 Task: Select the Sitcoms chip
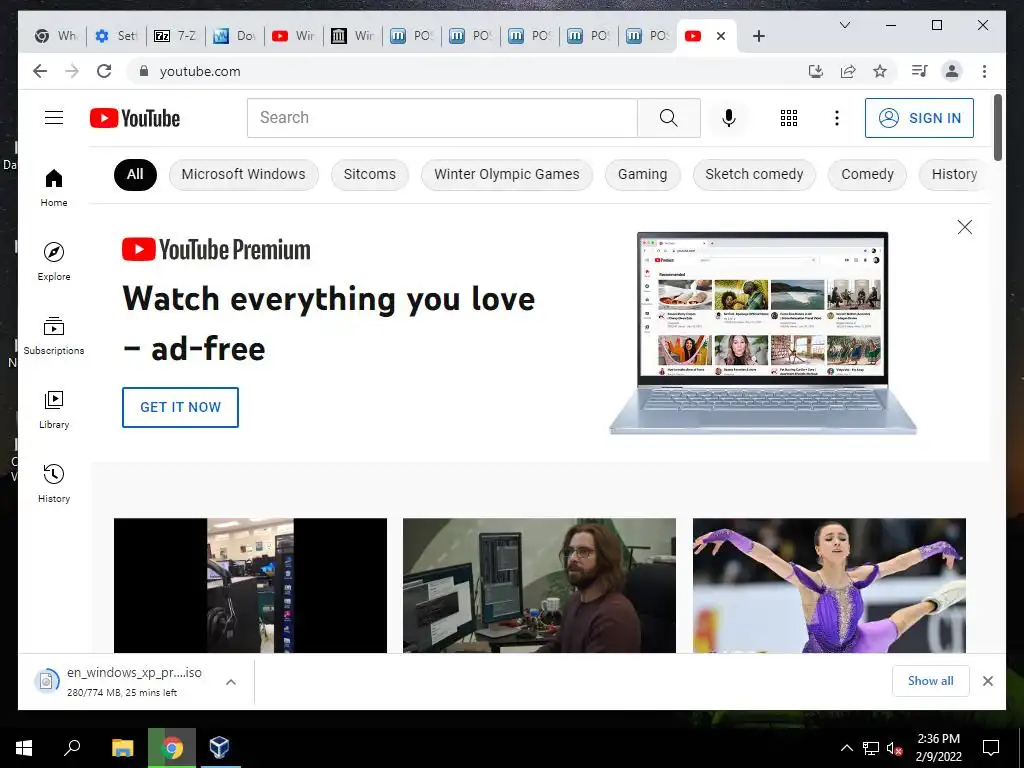(x=370, y=174)
